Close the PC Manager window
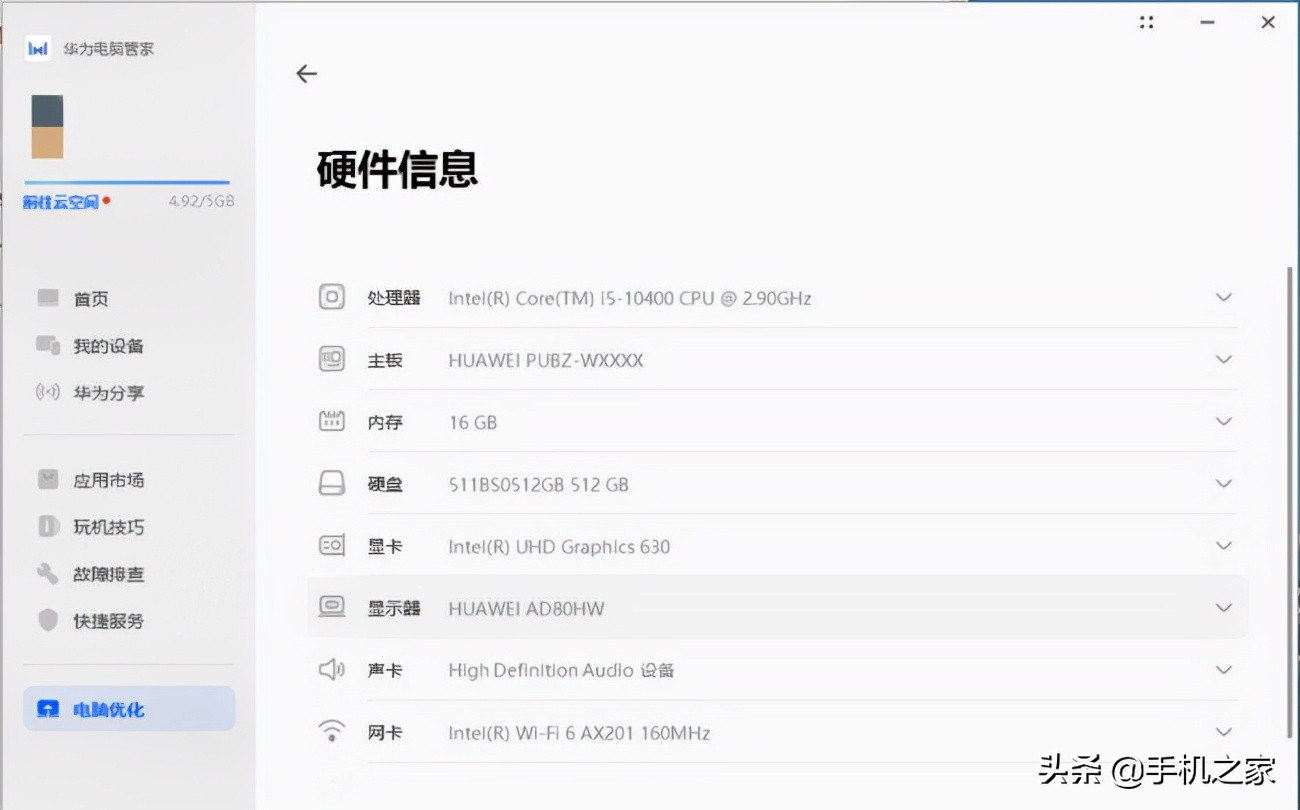Screen dimensions: 1300x810 (x=1268, y=22)
